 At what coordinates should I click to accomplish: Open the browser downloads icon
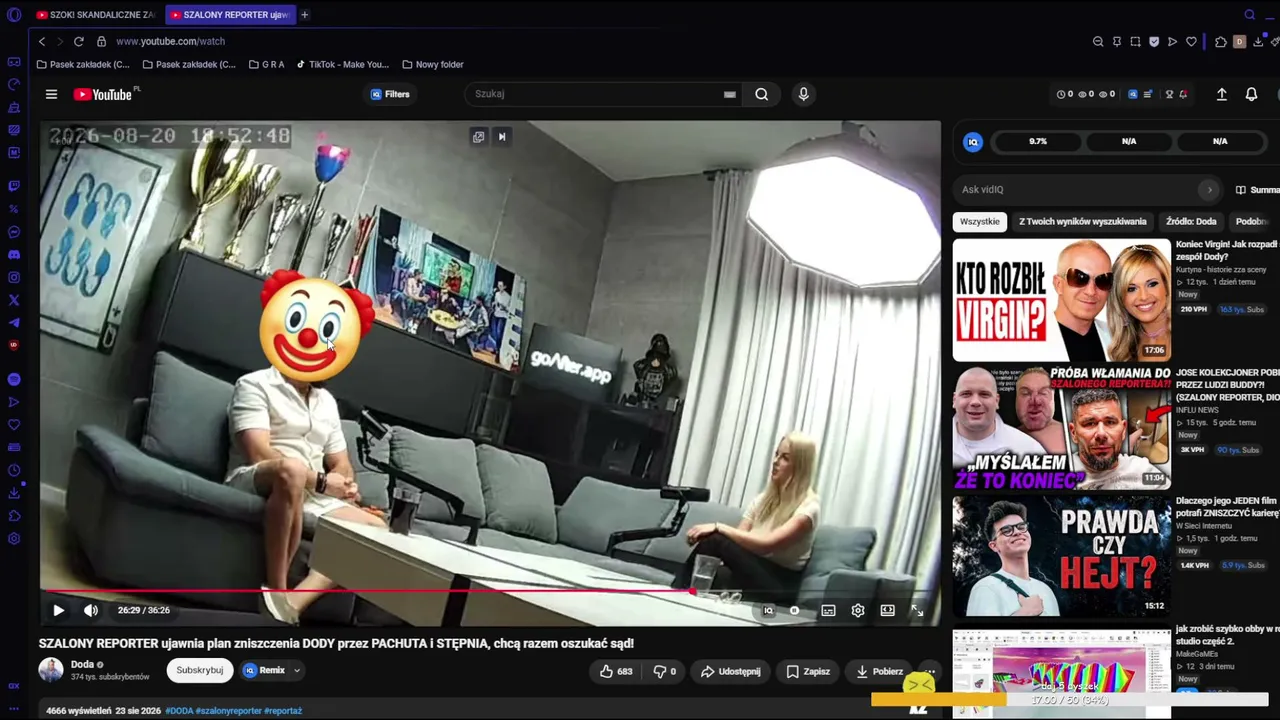tap(1258, 41)
